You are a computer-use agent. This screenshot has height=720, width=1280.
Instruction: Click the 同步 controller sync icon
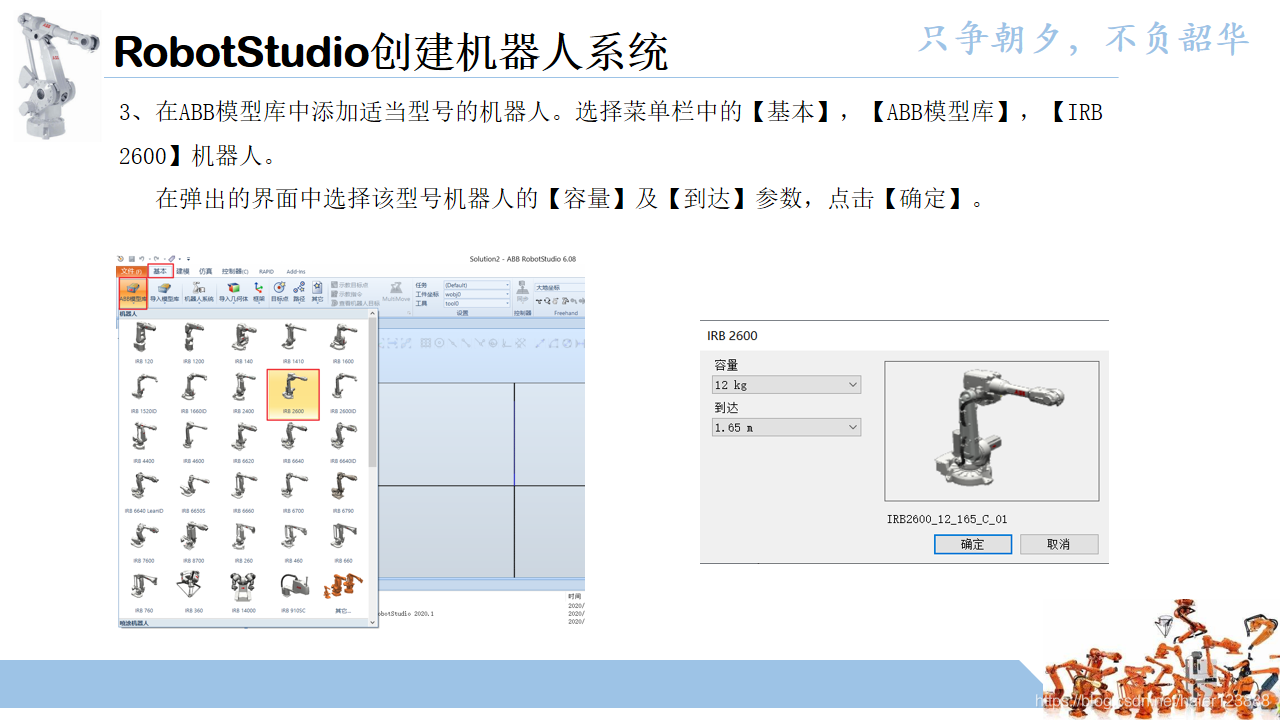522,293
